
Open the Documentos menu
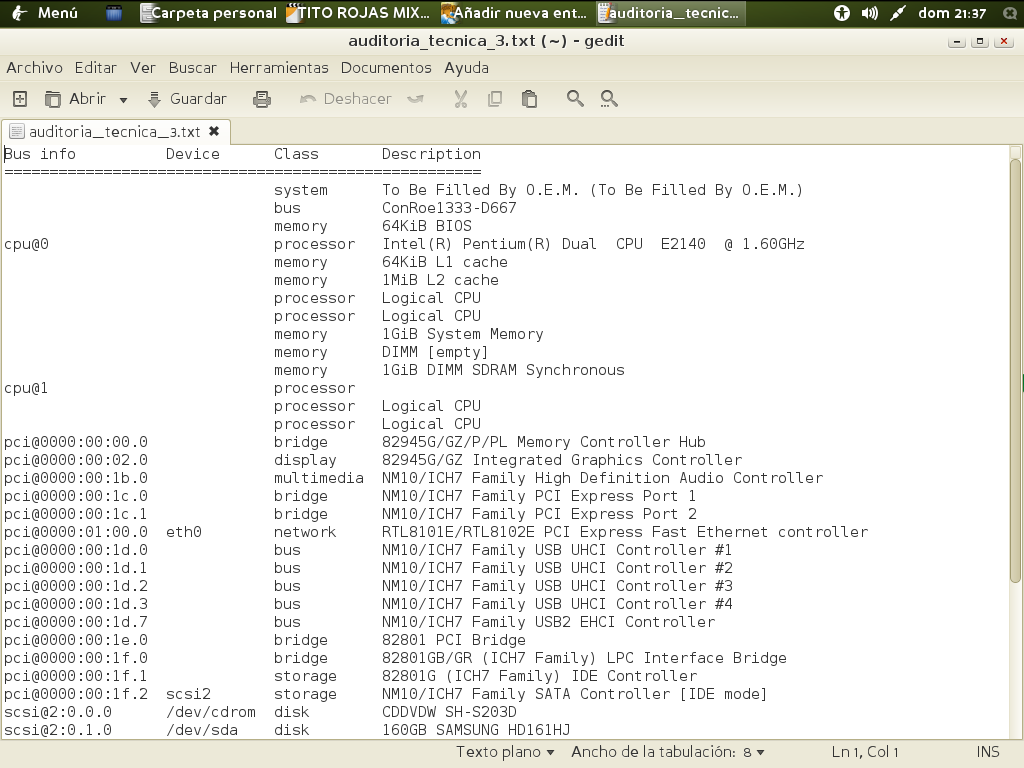tap(386, 68)
